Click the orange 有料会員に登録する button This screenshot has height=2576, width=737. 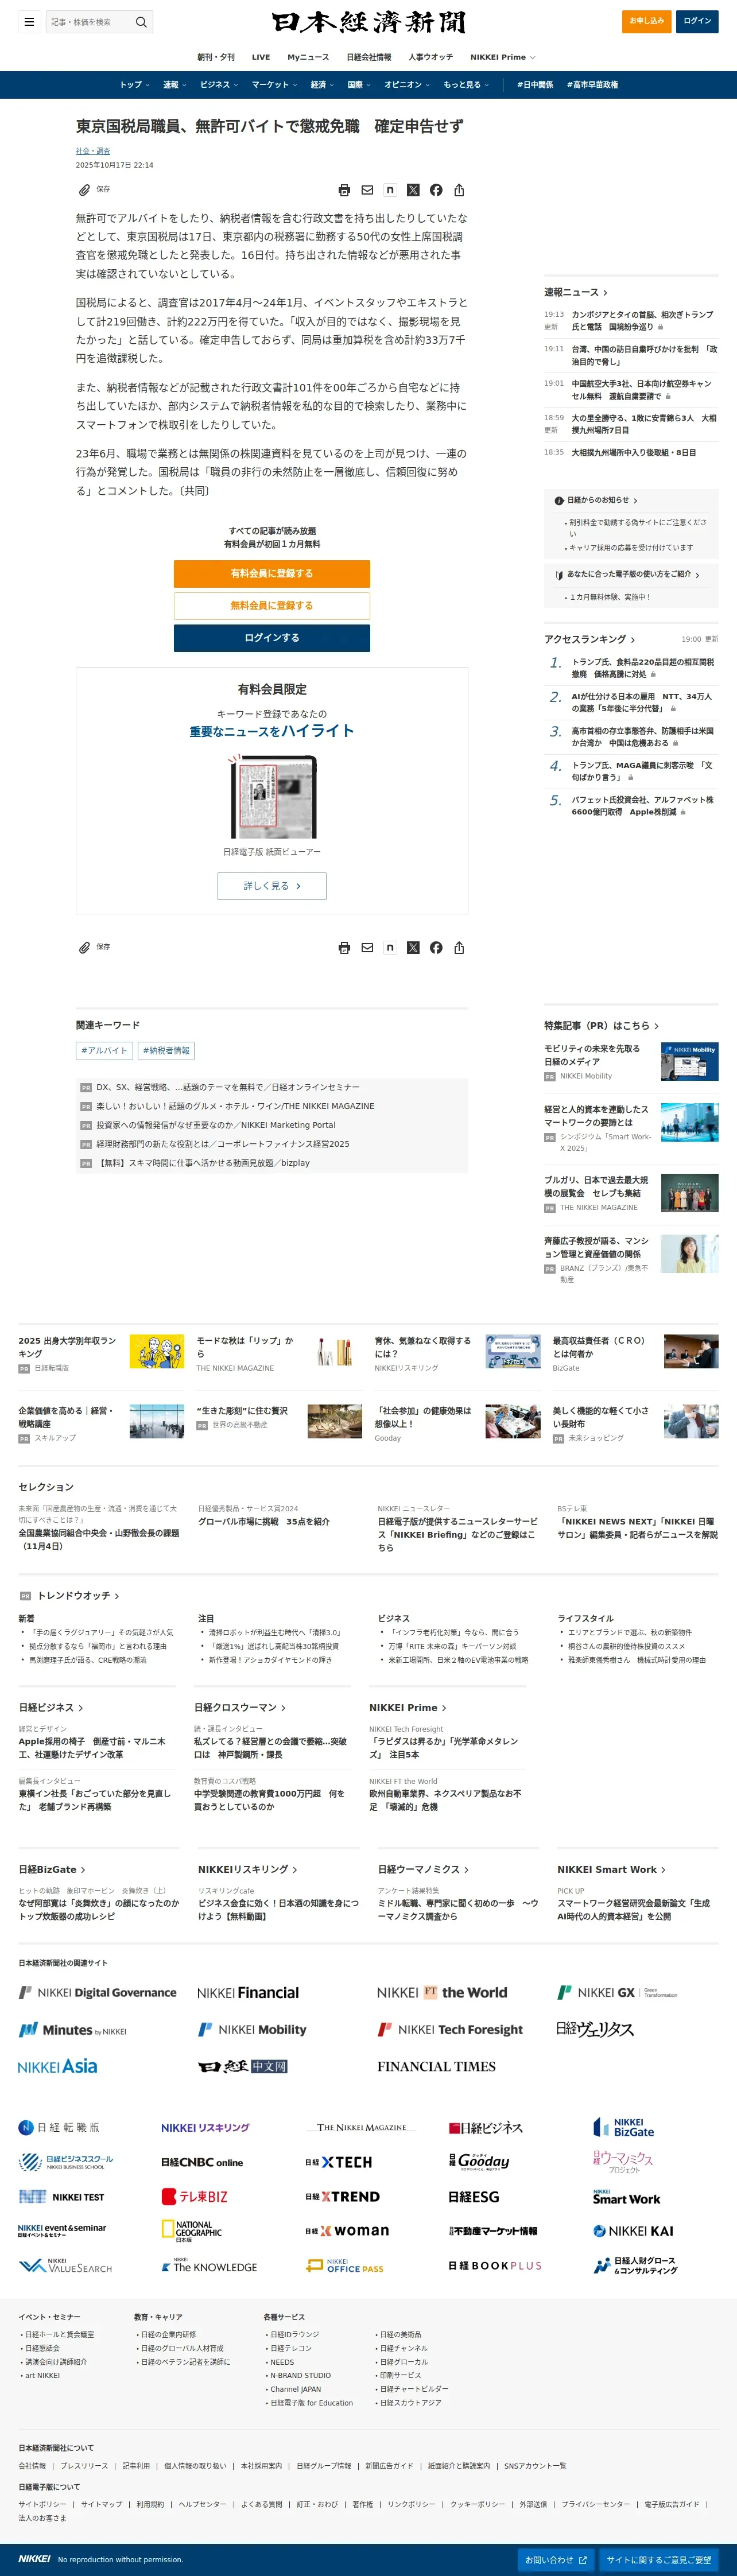pyautogui.click(x=272, y=574)
